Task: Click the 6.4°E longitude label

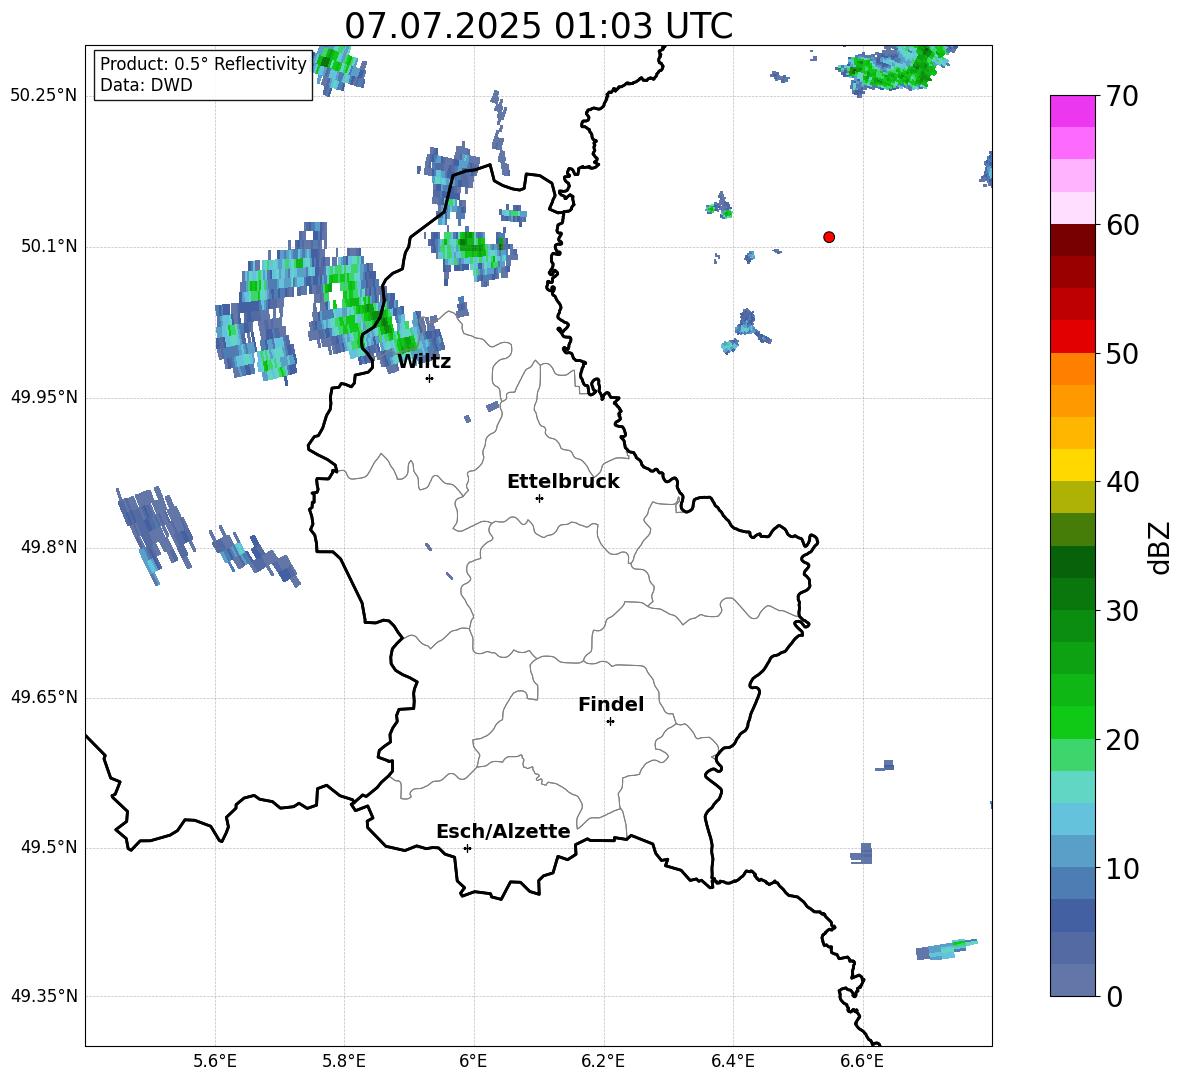Action: 732,1061
